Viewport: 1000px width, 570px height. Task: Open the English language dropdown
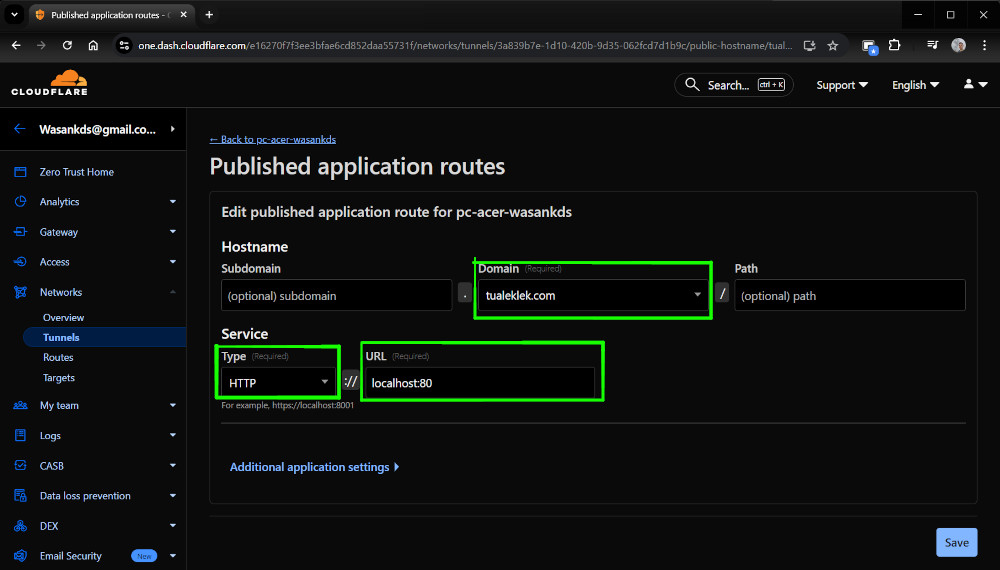[915, 85]
